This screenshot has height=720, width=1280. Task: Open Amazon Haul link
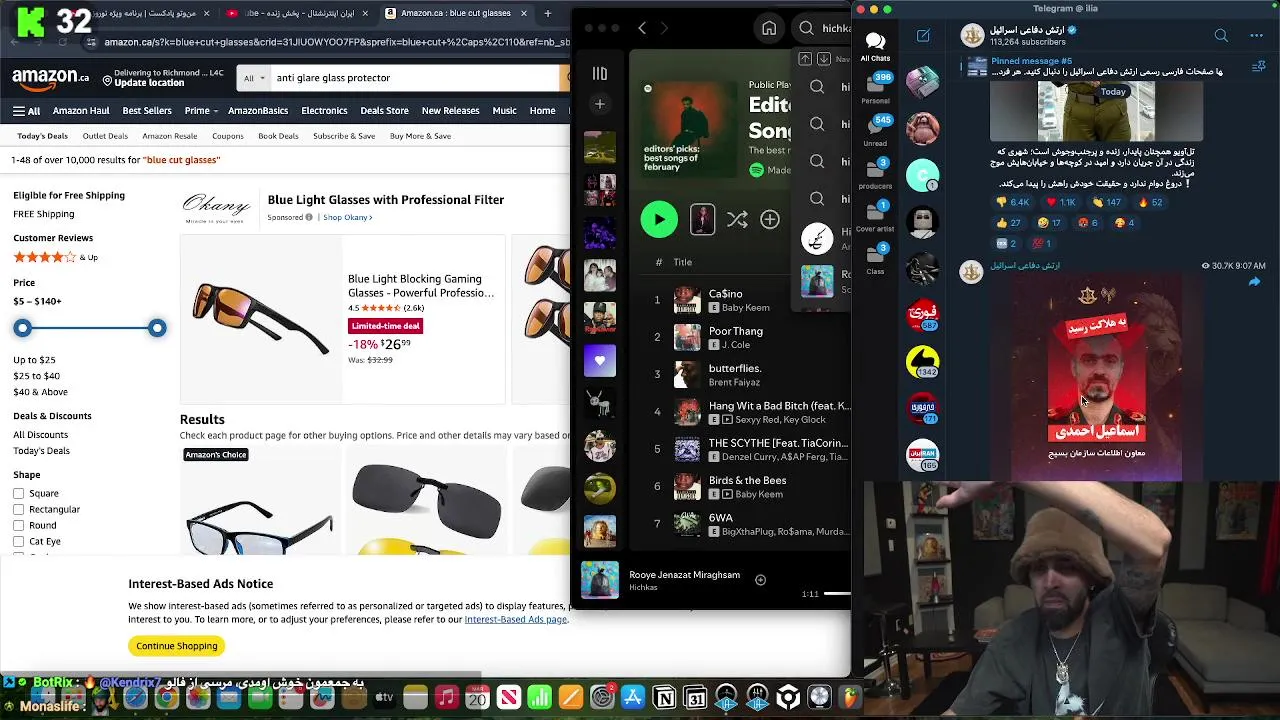81,111
